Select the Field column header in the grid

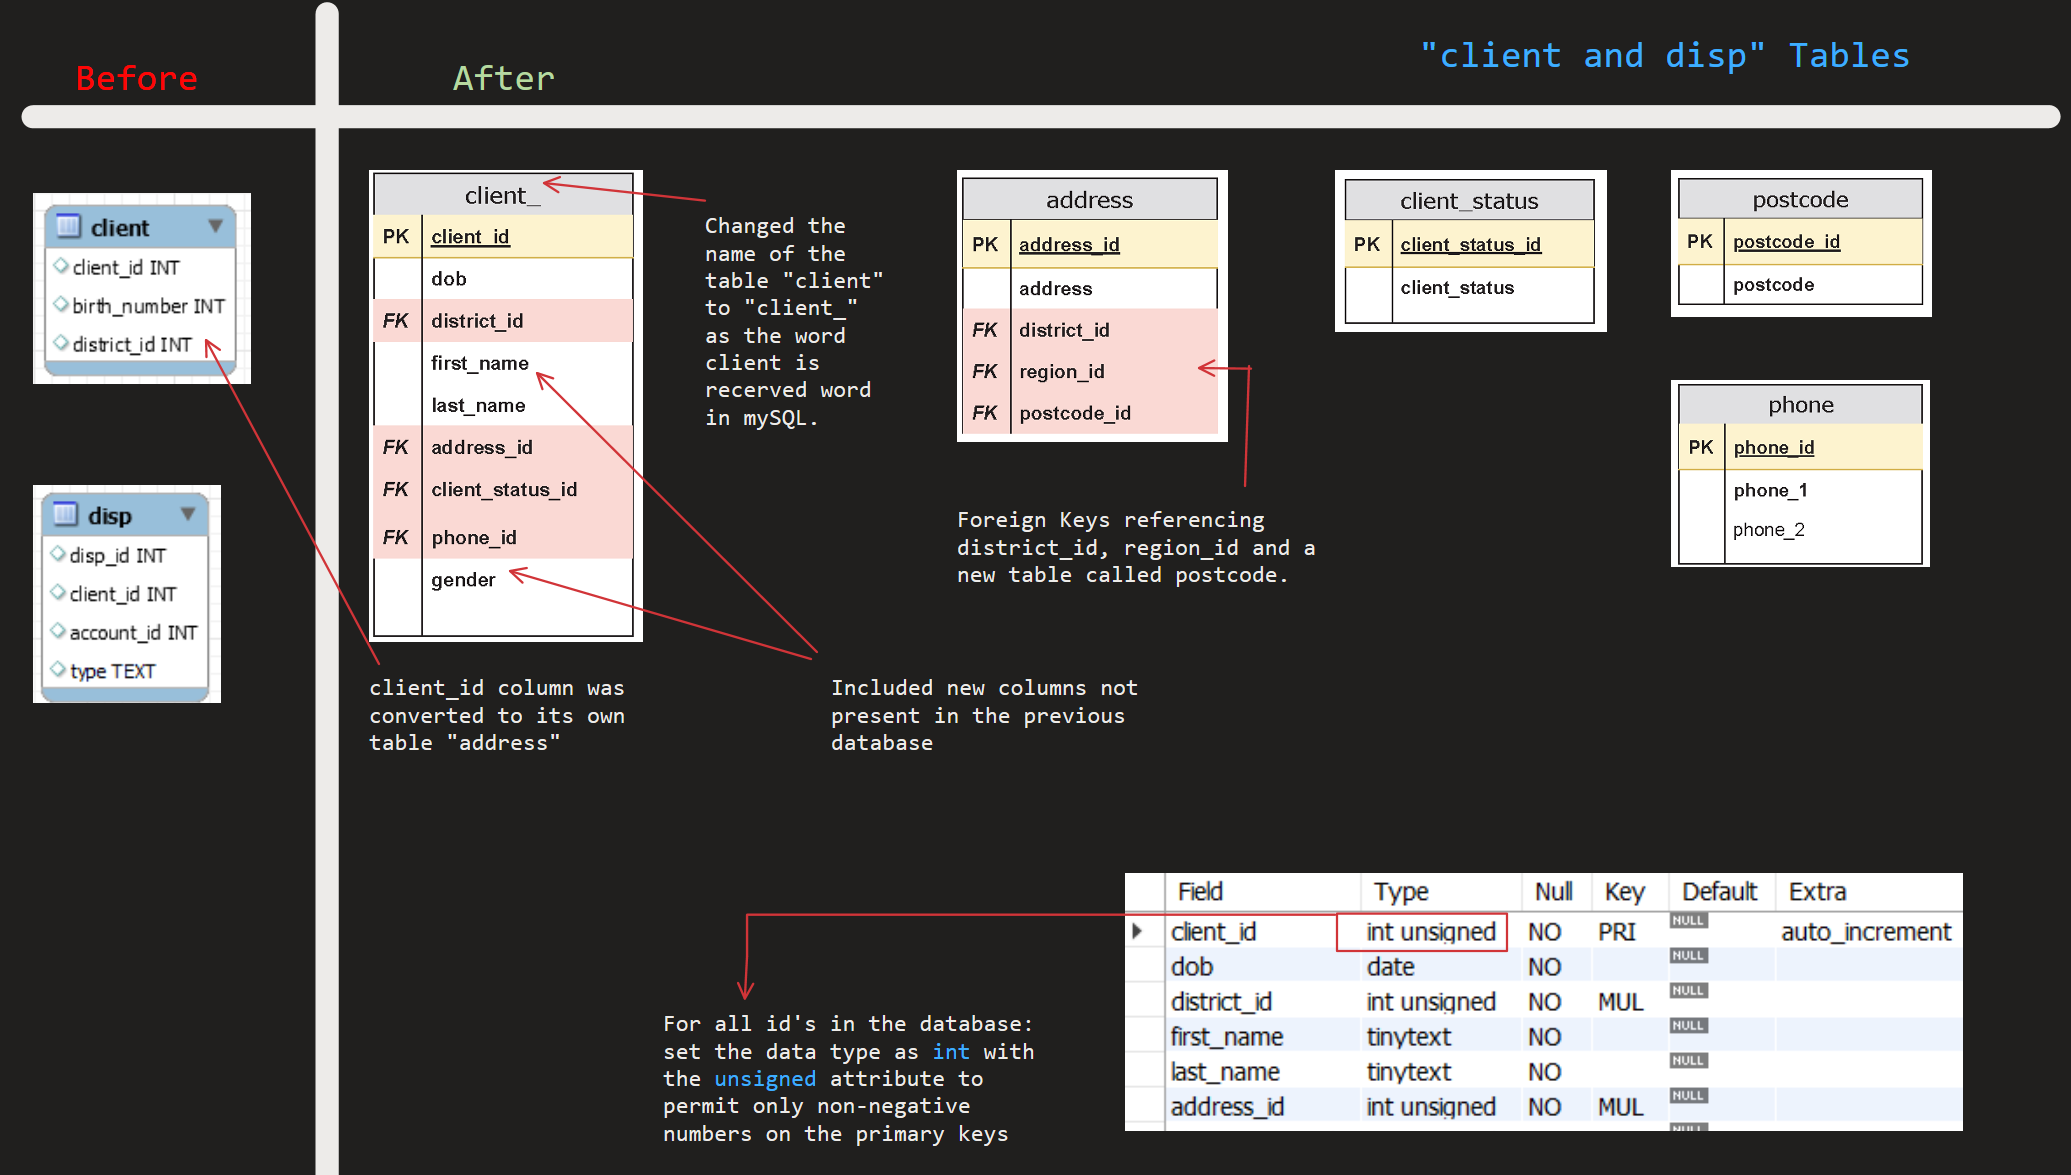click(x=1200, y=892)
